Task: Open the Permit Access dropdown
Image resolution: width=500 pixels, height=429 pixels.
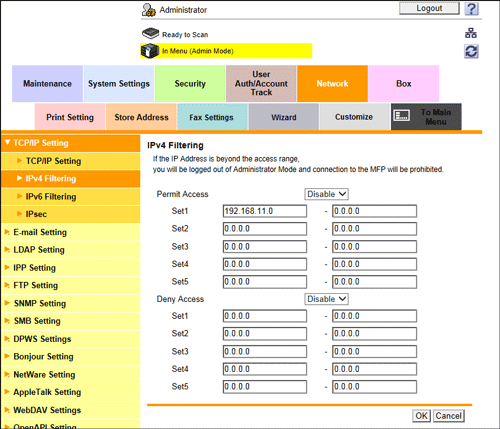Action: pos(326,194)
